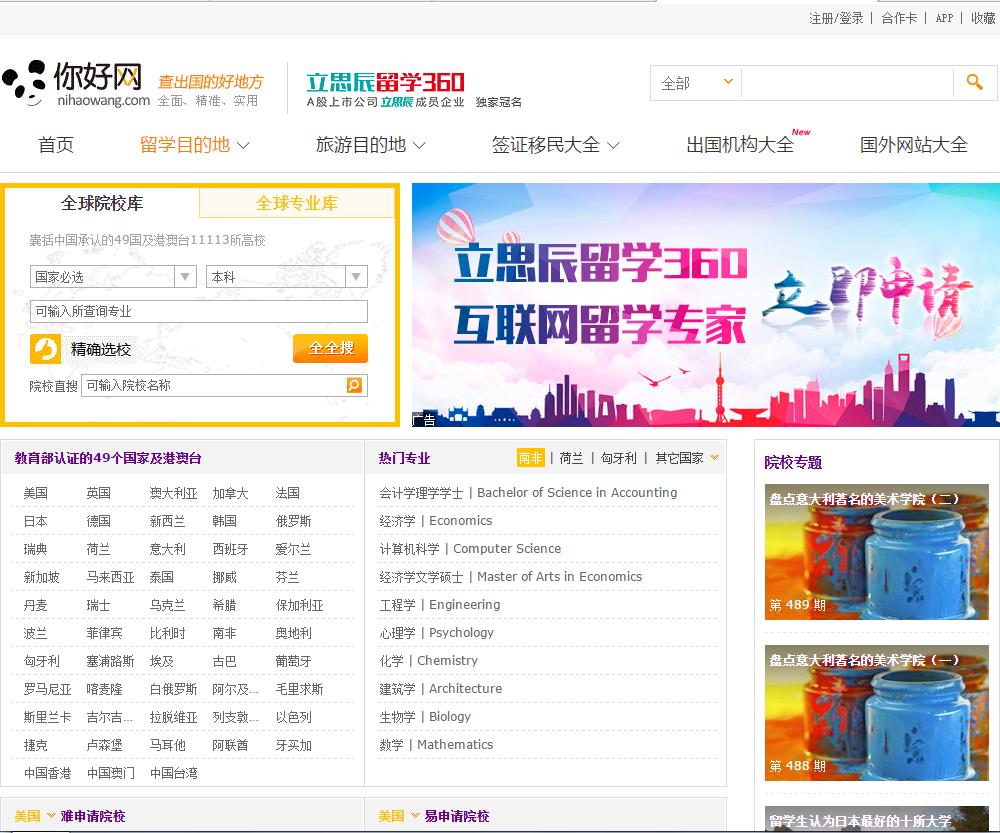The image size is (1000, 833).
Task: Select 匈牙利 tab in 热门专业
Action: pos(619,458)
